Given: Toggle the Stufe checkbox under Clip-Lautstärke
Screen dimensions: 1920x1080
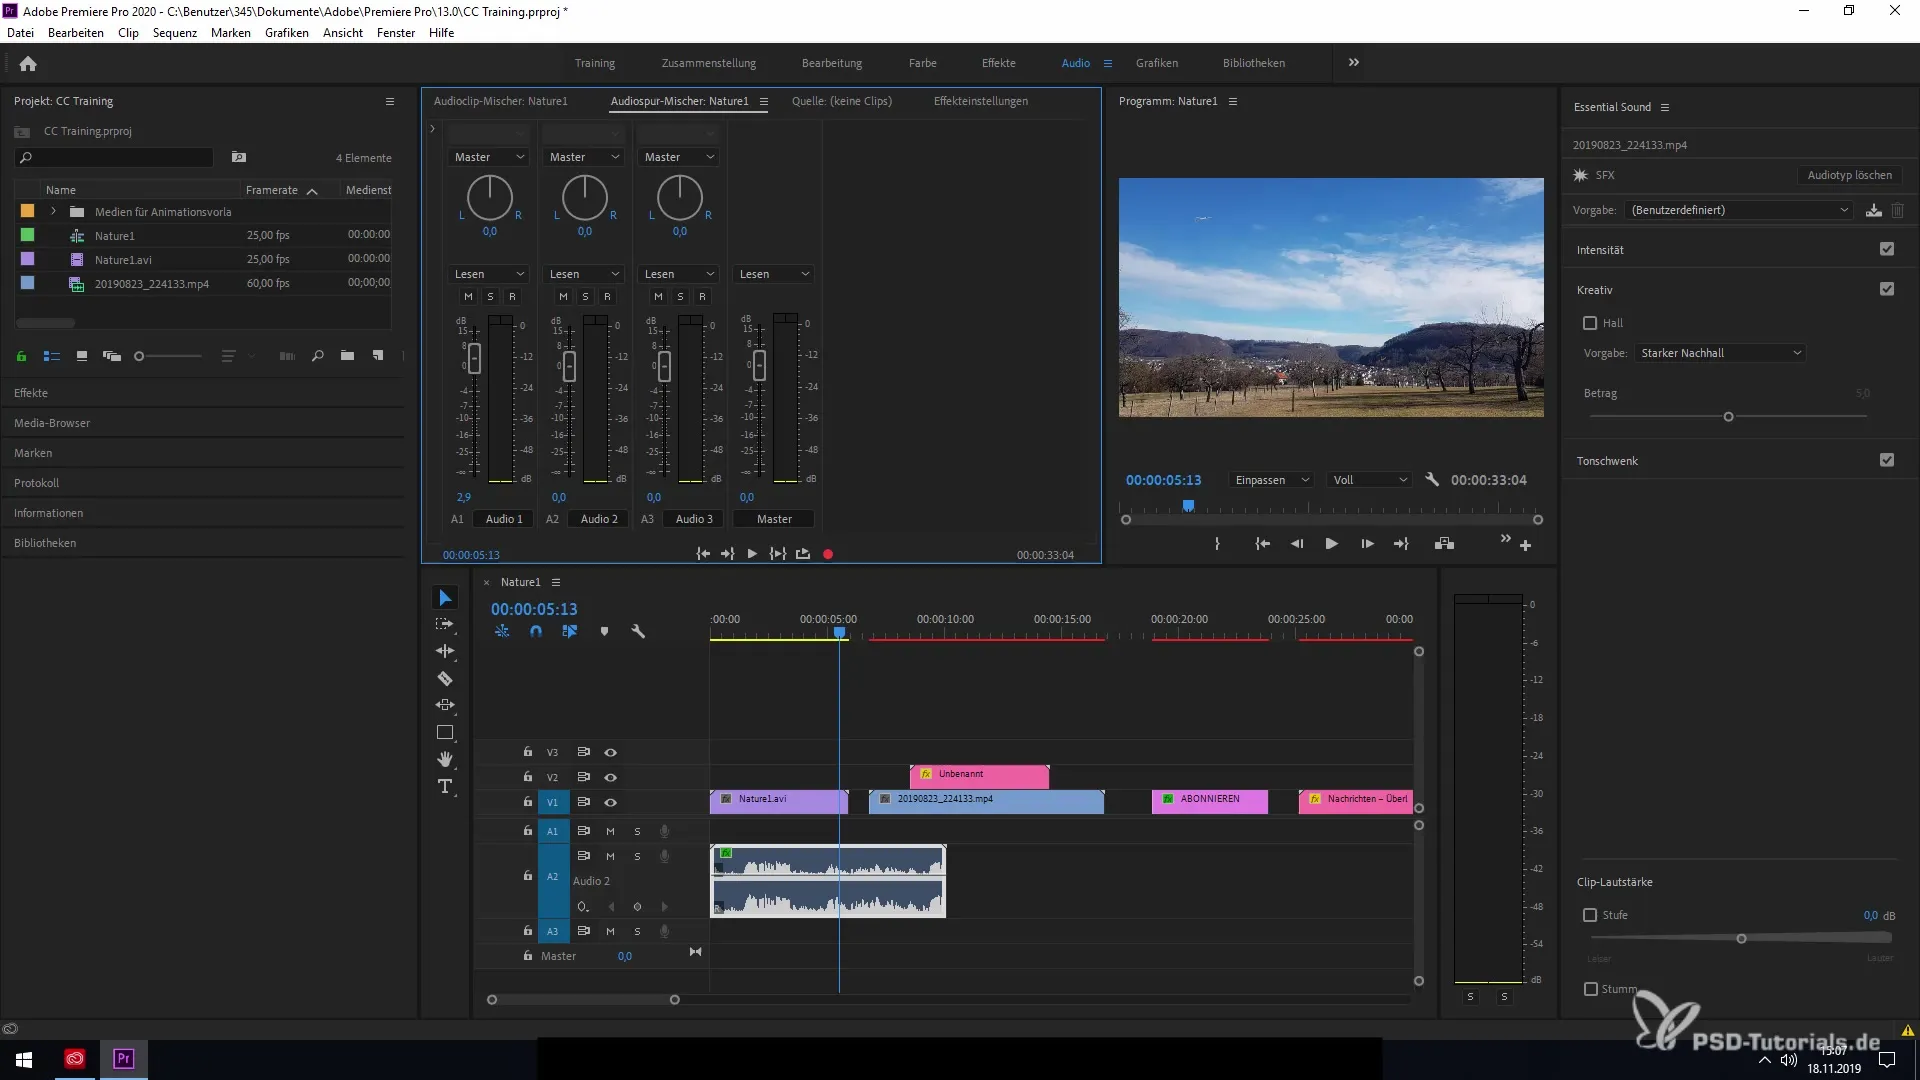Looking at the screenshot, I should [x=1590, y=915].
